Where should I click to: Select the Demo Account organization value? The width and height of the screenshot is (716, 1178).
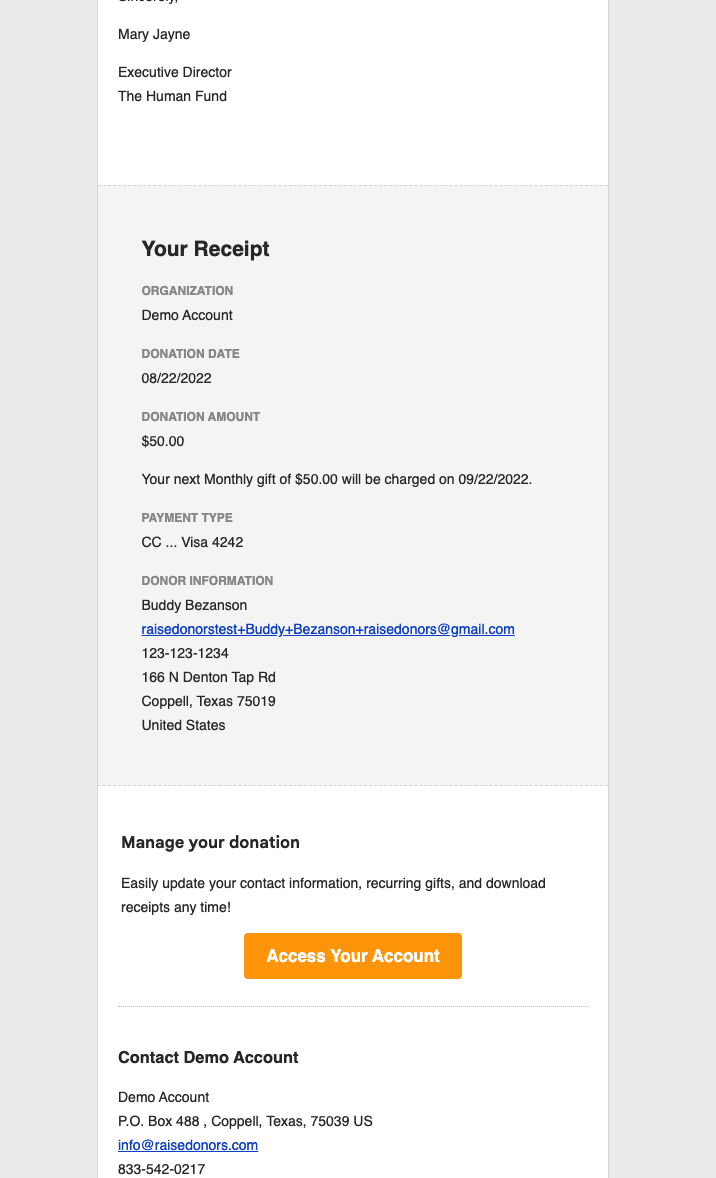coord(187,315)
